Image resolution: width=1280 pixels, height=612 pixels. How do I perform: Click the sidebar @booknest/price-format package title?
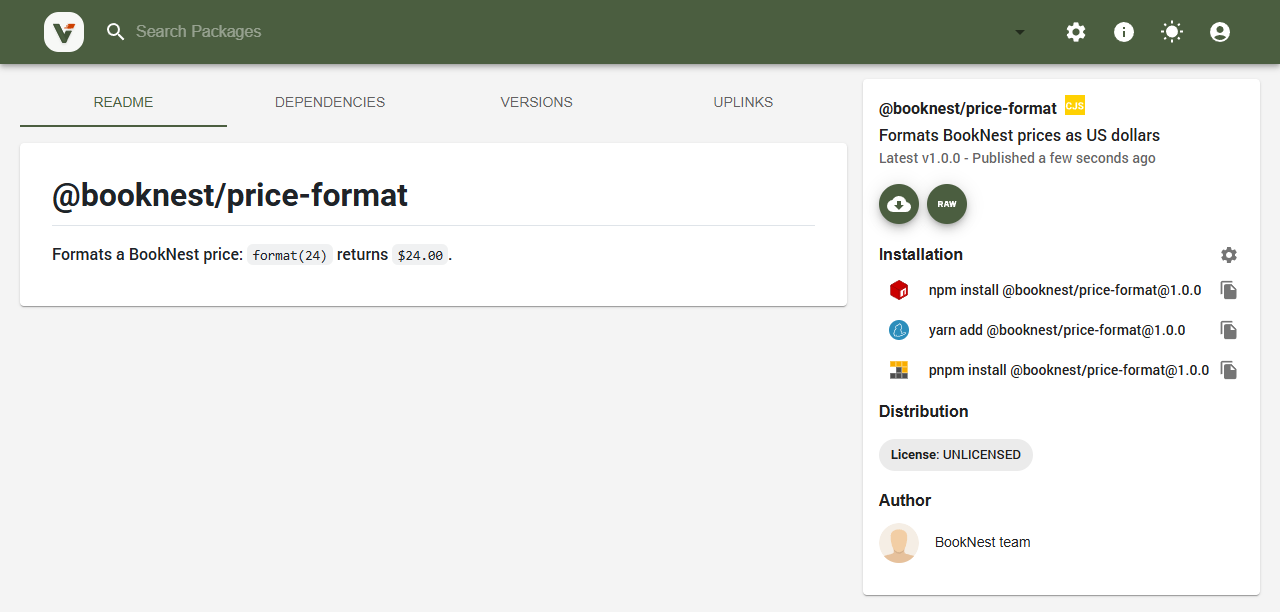click(x=968, y=108)
